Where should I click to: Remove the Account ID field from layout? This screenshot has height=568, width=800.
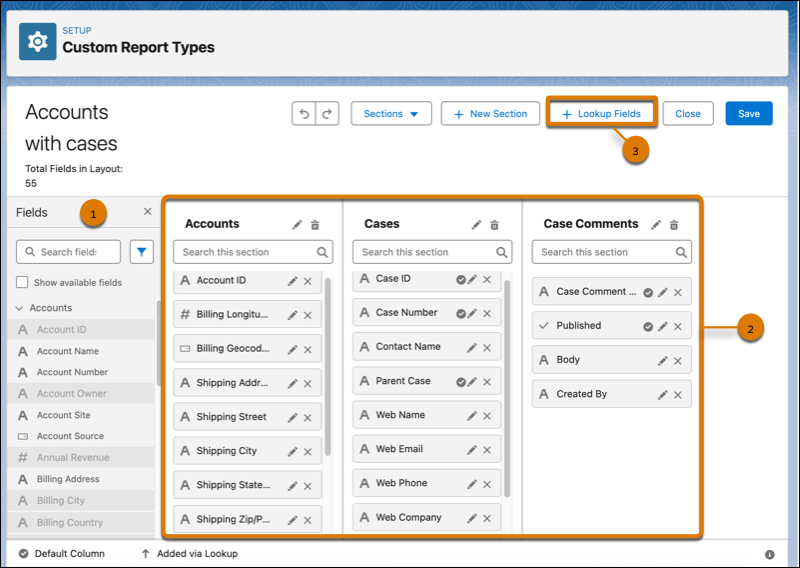click(308, 281)
